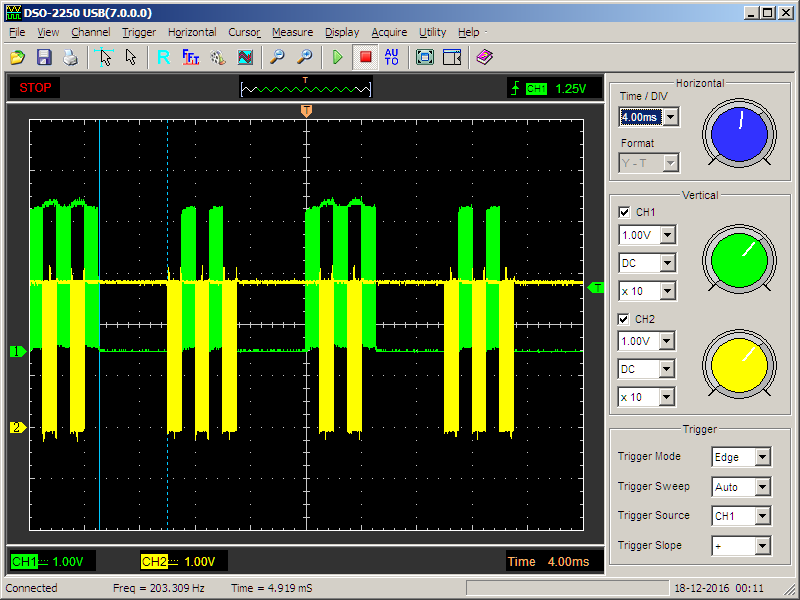Click the yellow CH2 vertical knob
The height and width of the screenshot is (600, 800).
(739, 365)
